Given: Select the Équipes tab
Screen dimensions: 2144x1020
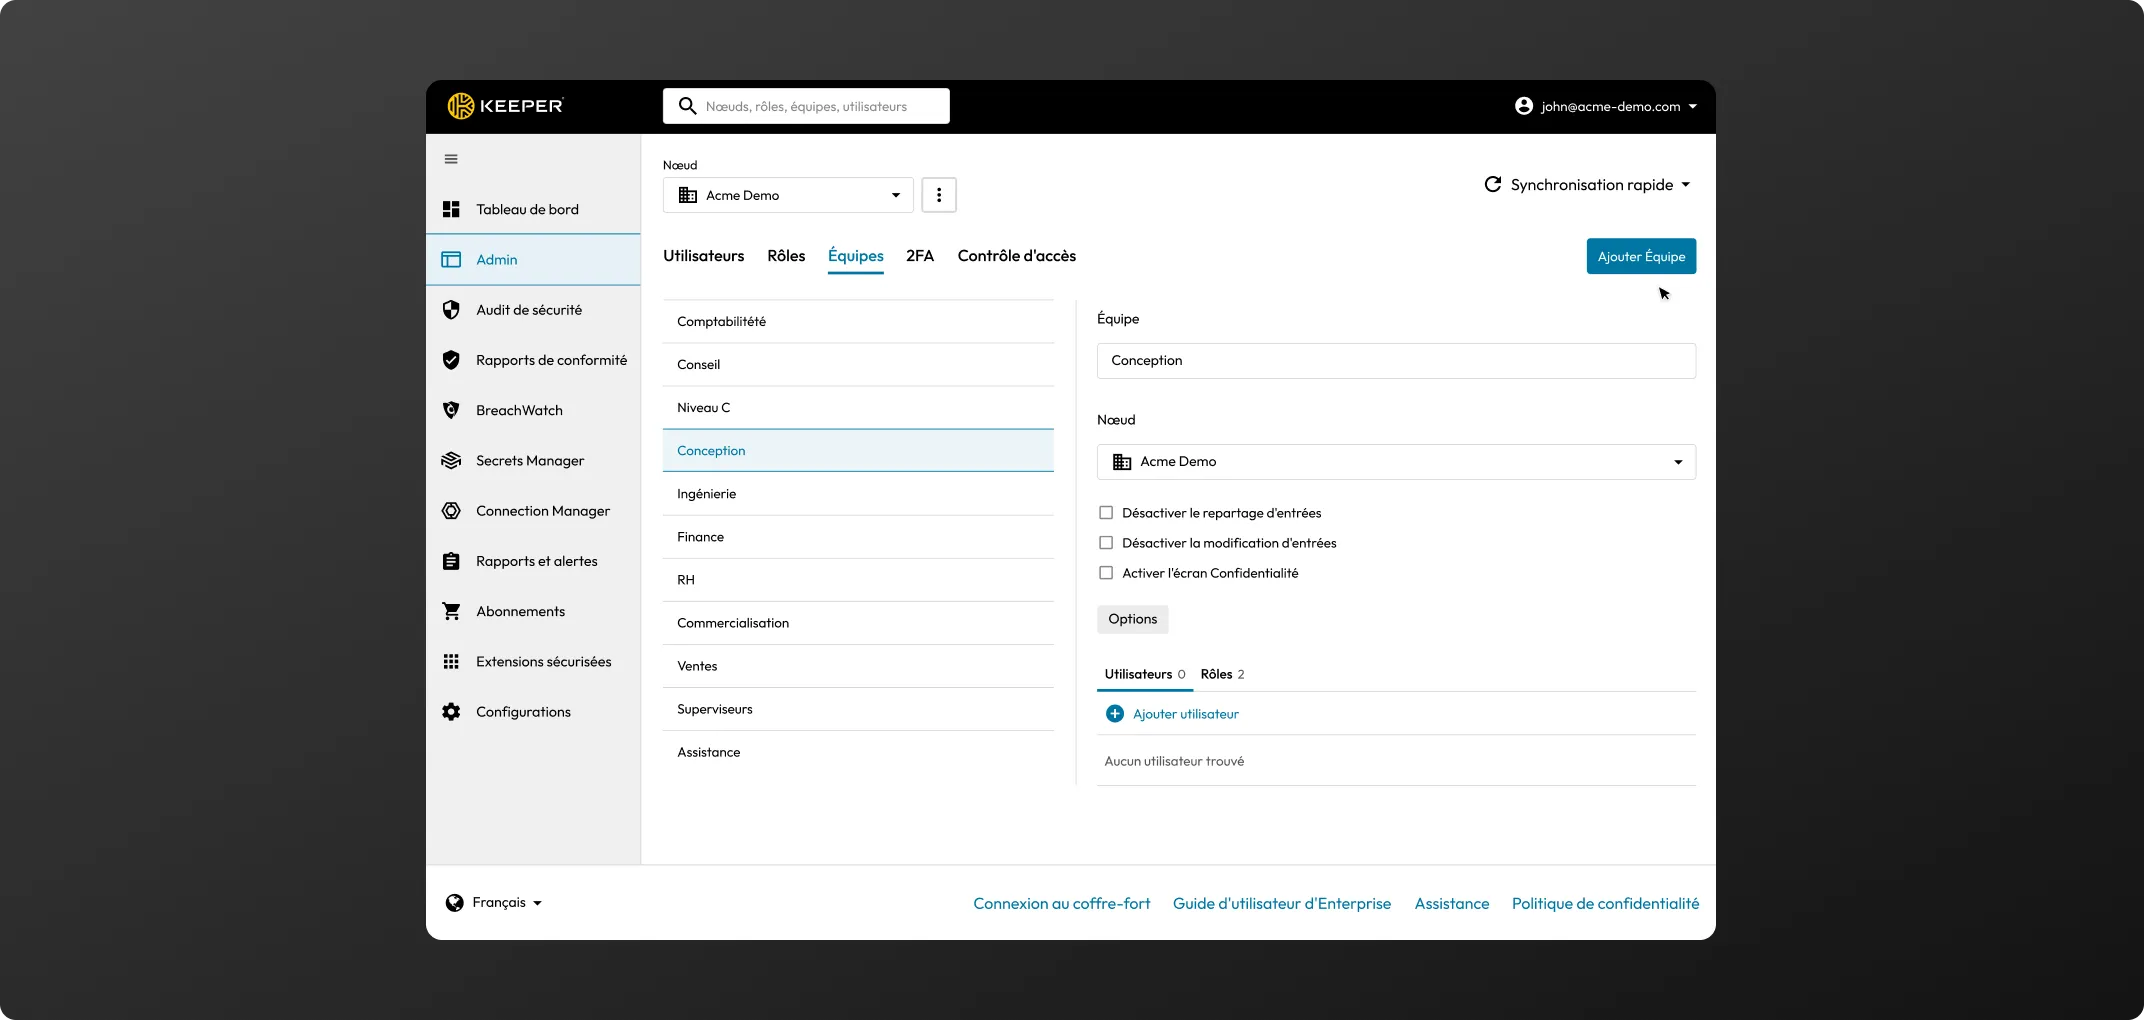Looking at the screenshot, I should (856, 256).
